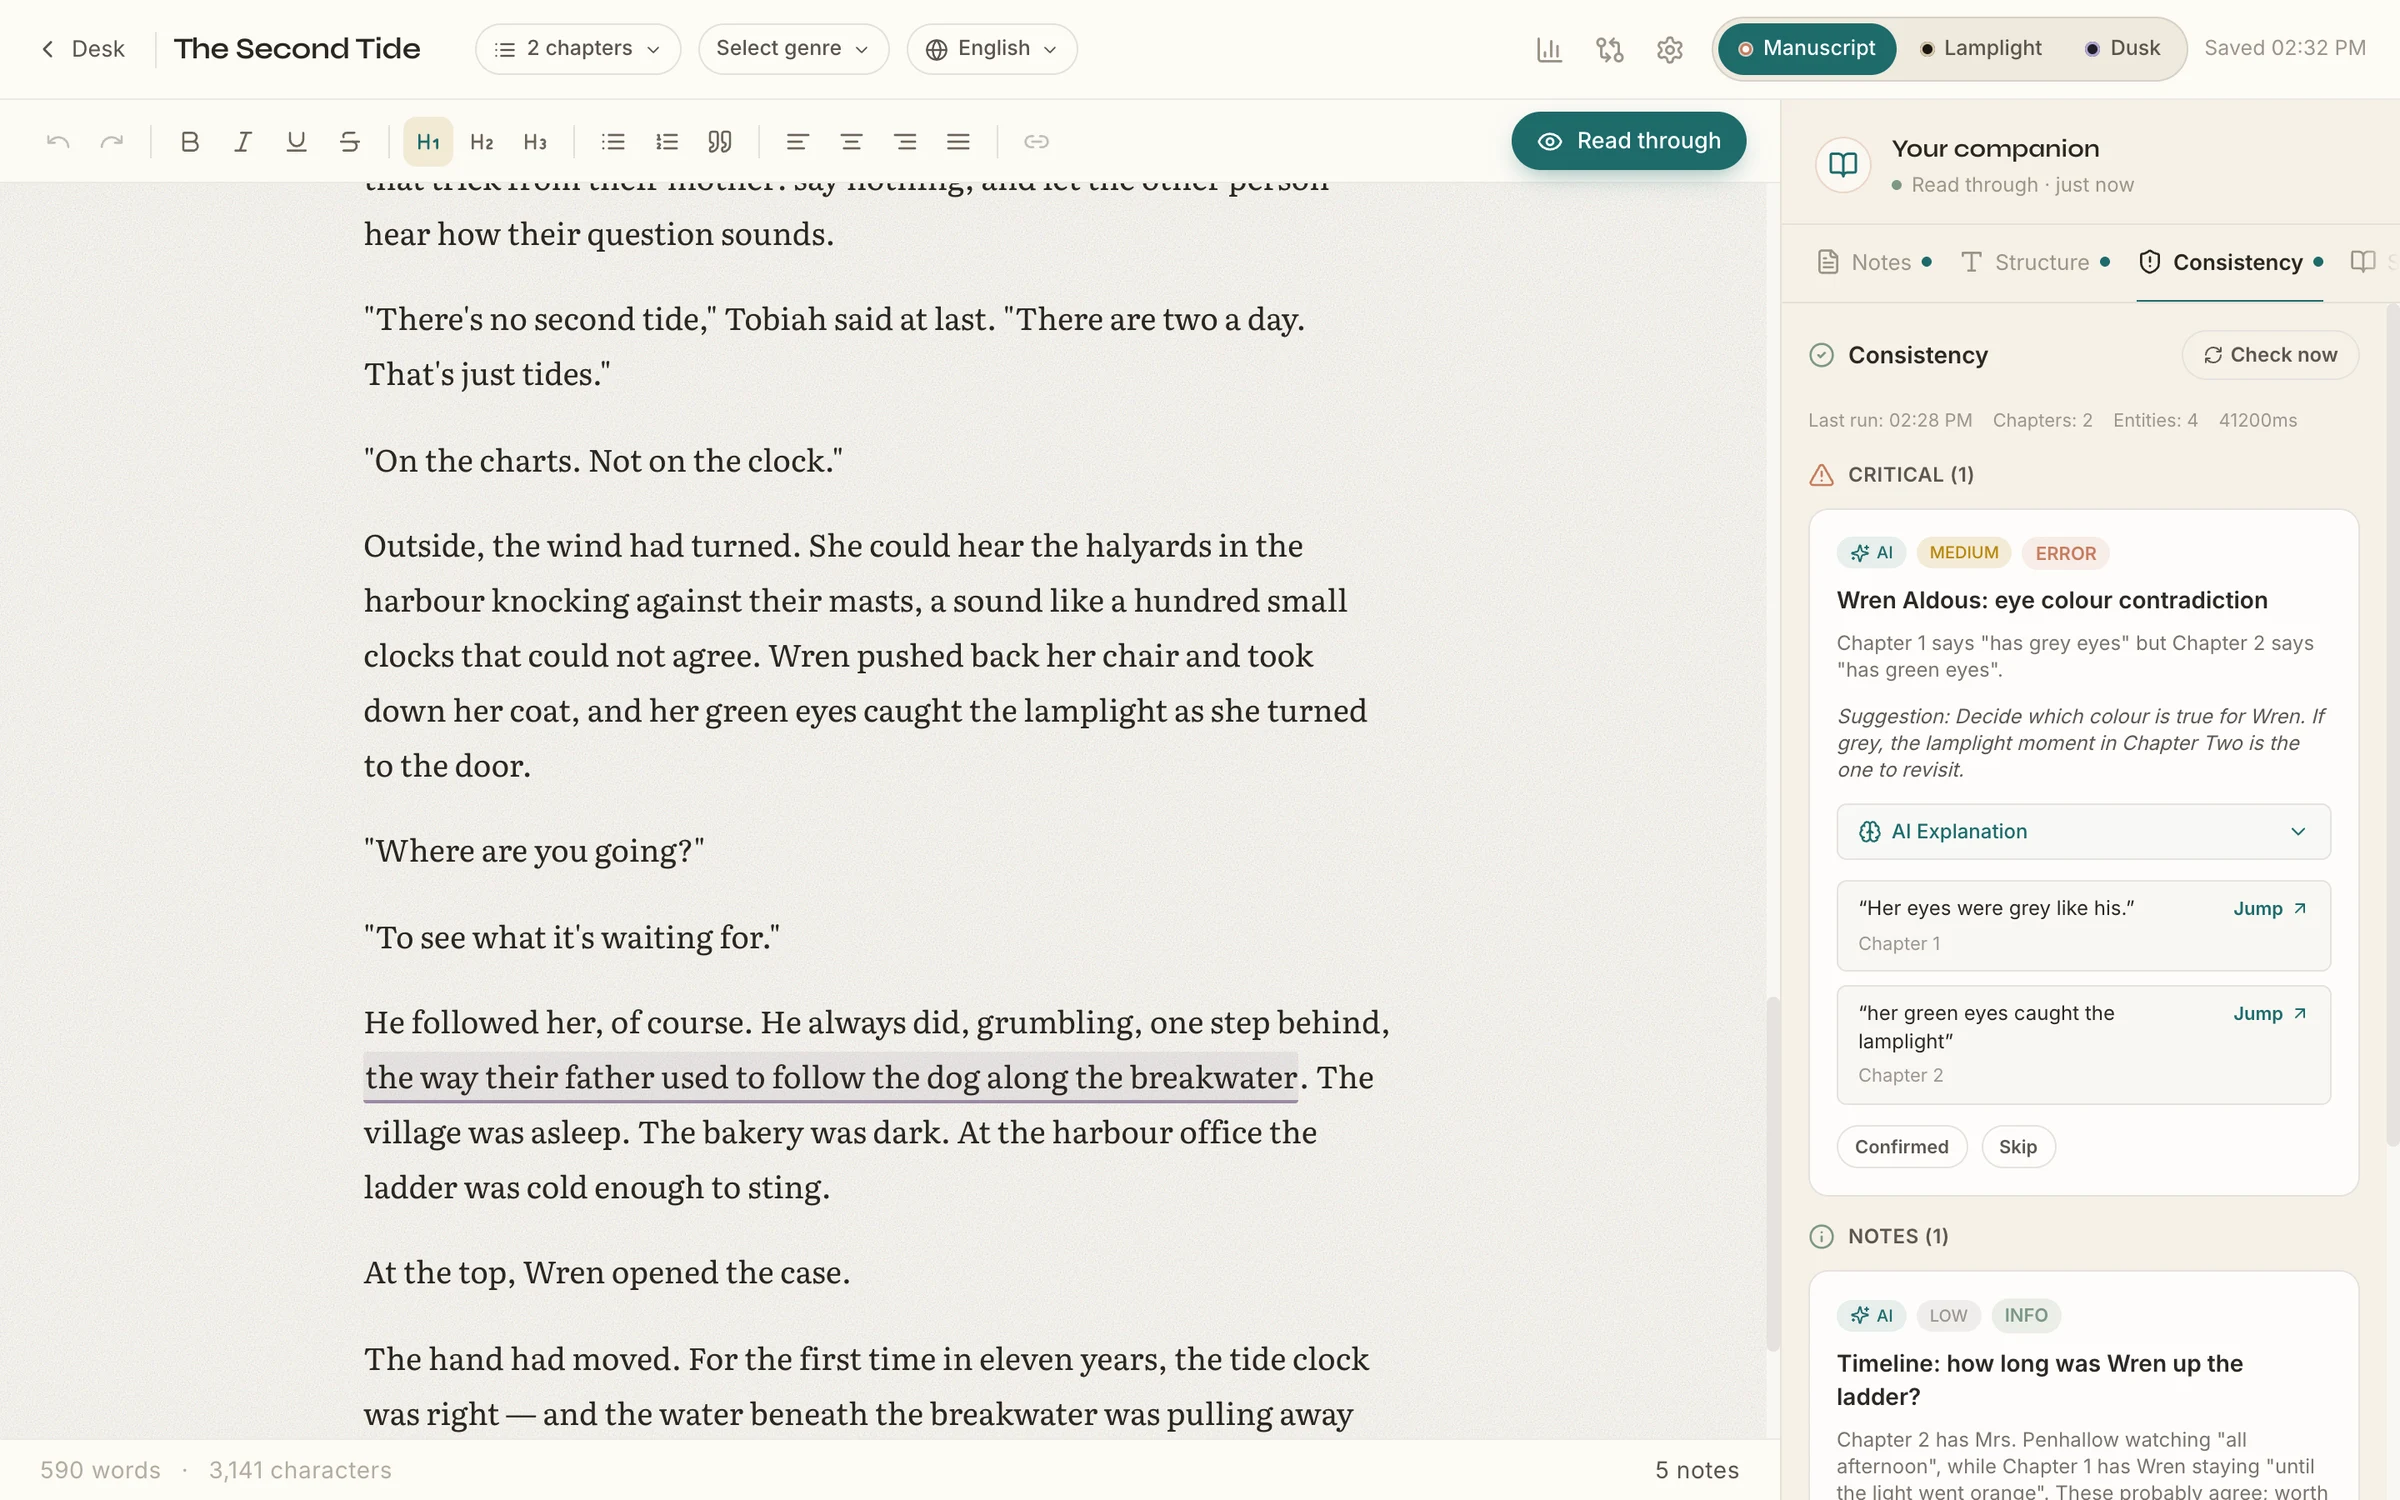Align text right
The height and width of the screenshot is (1500, 2400).
[905, 142]
